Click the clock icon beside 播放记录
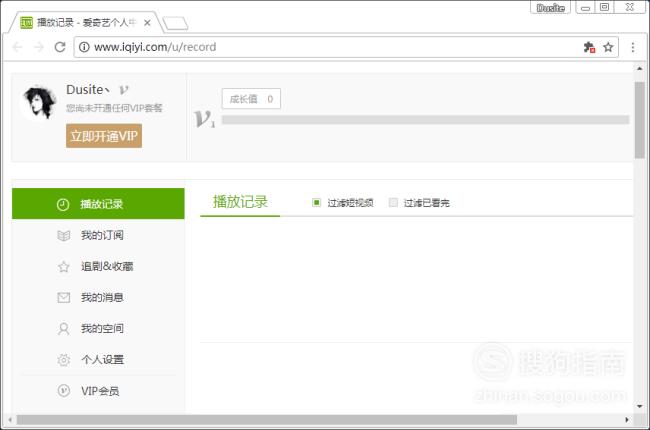This screenshot has height=430, width=650. [63, 204]
